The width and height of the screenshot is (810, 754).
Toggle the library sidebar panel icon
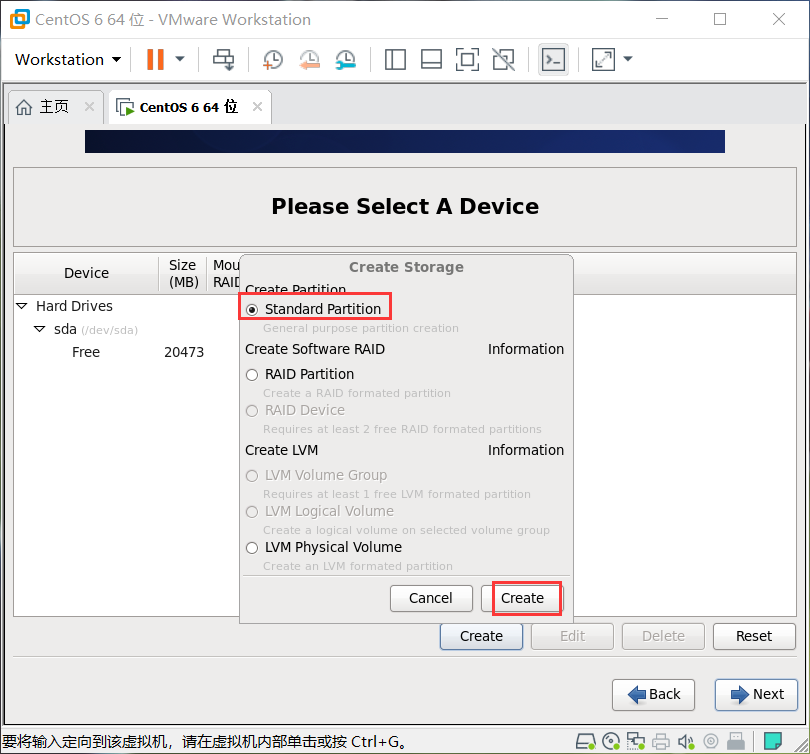395,59
